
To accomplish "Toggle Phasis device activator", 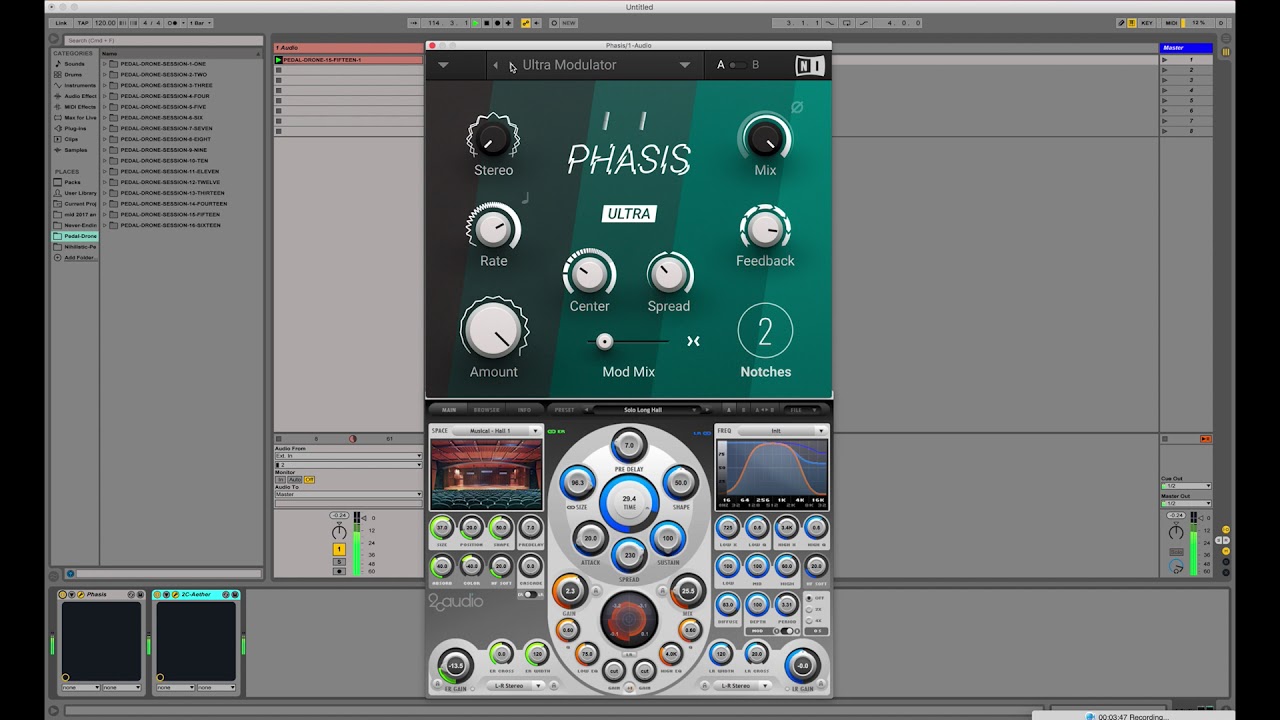I will (x=62, y=595).
